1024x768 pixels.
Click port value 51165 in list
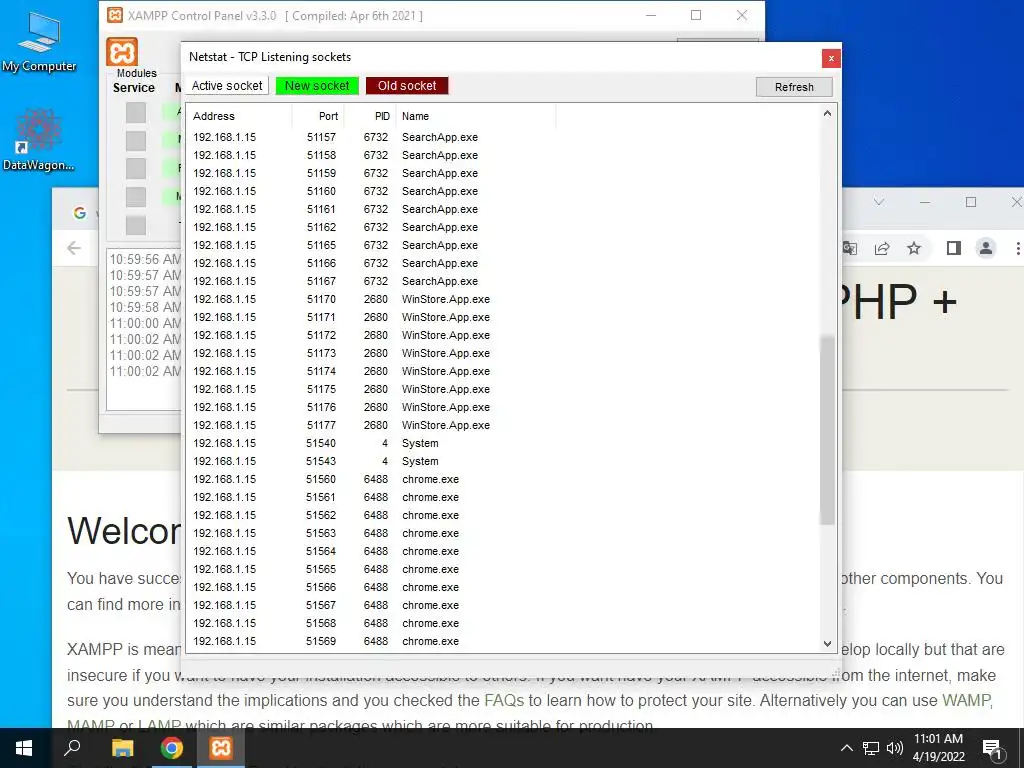[x=321, y=246]
